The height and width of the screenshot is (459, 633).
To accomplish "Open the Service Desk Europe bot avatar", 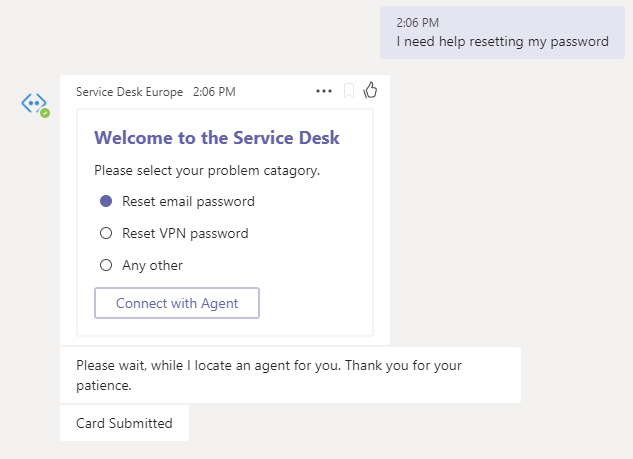I will [34, 103].
